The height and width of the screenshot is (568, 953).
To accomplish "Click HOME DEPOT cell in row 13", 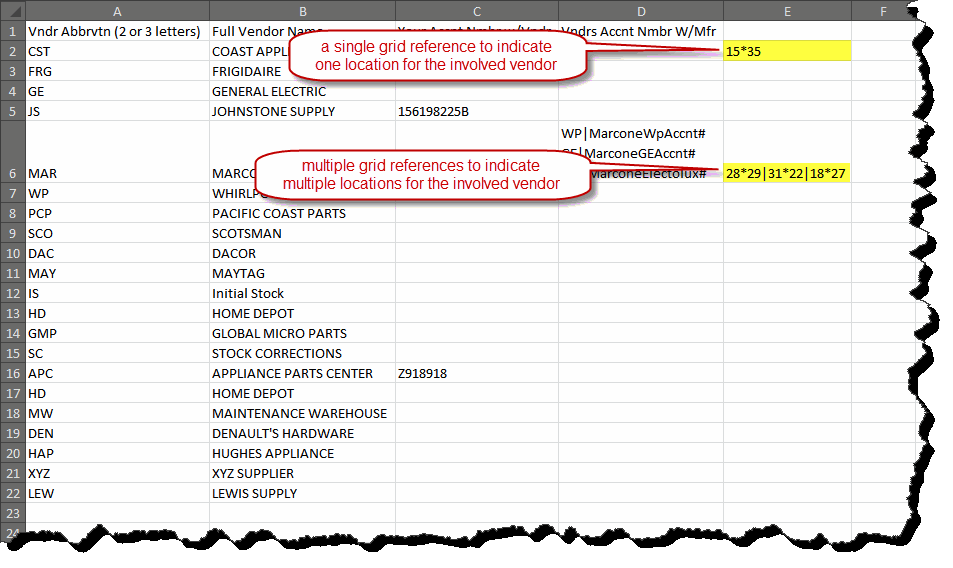I will [302, 313].
